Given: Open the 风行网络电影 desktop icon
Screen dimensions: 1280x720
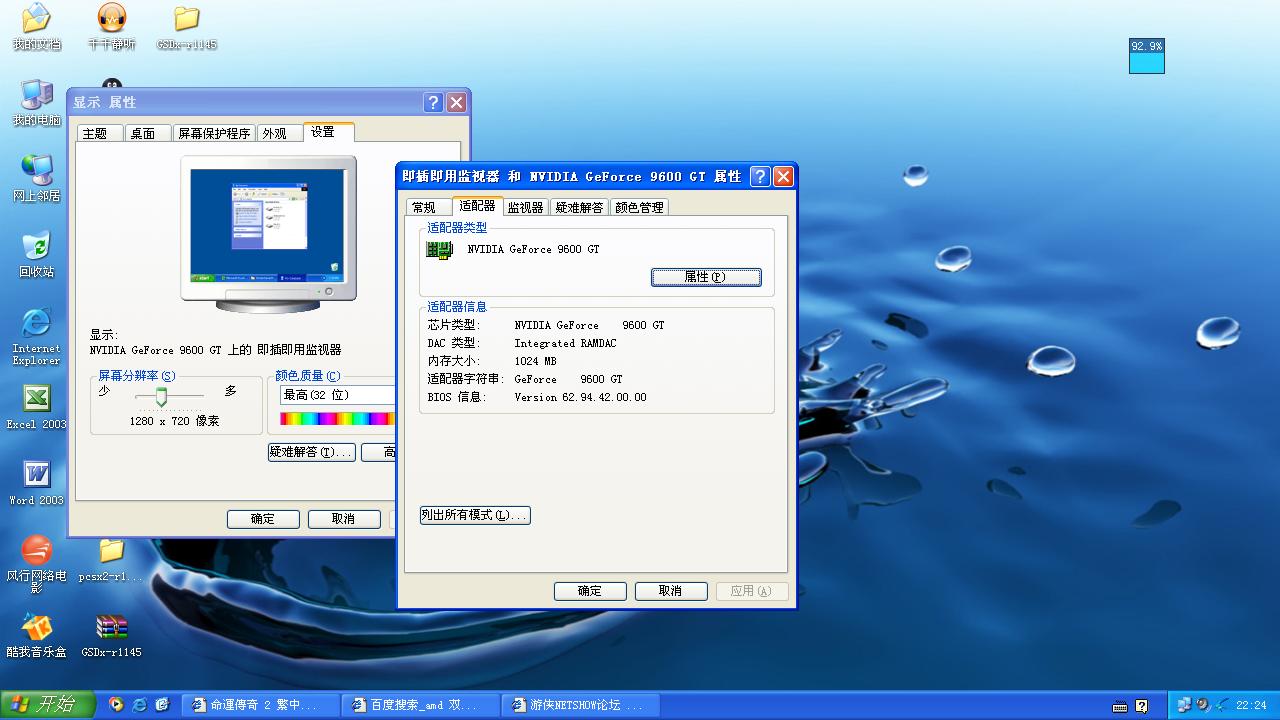Looking at the screenshot, I should click(x=36, y=564).
